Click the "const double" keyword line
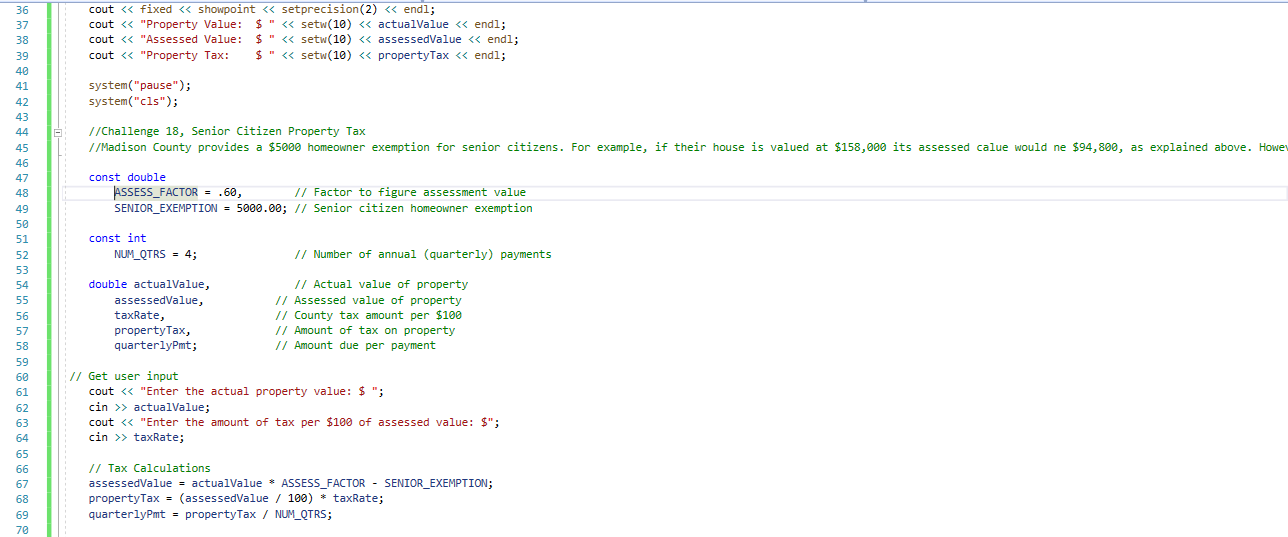The image size is (1288, 537). (x=127, y=177)
